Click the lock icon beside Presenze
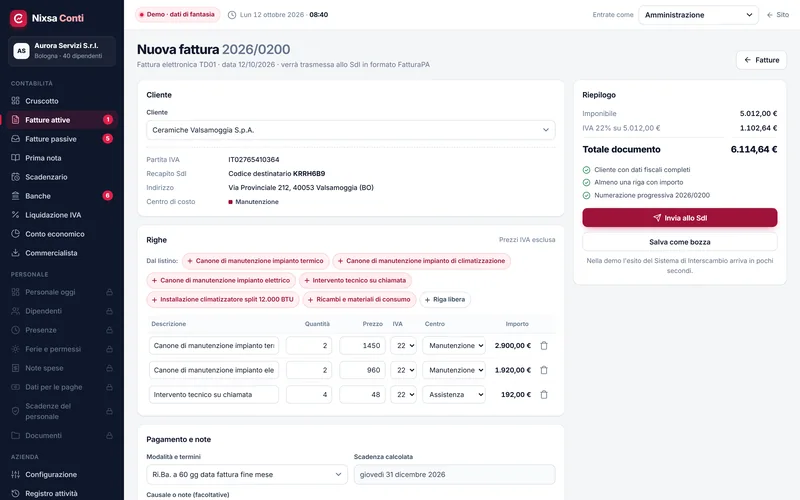The width and height of the screenshot is (800, 500). pyautogui.click(x=109, y=330)
